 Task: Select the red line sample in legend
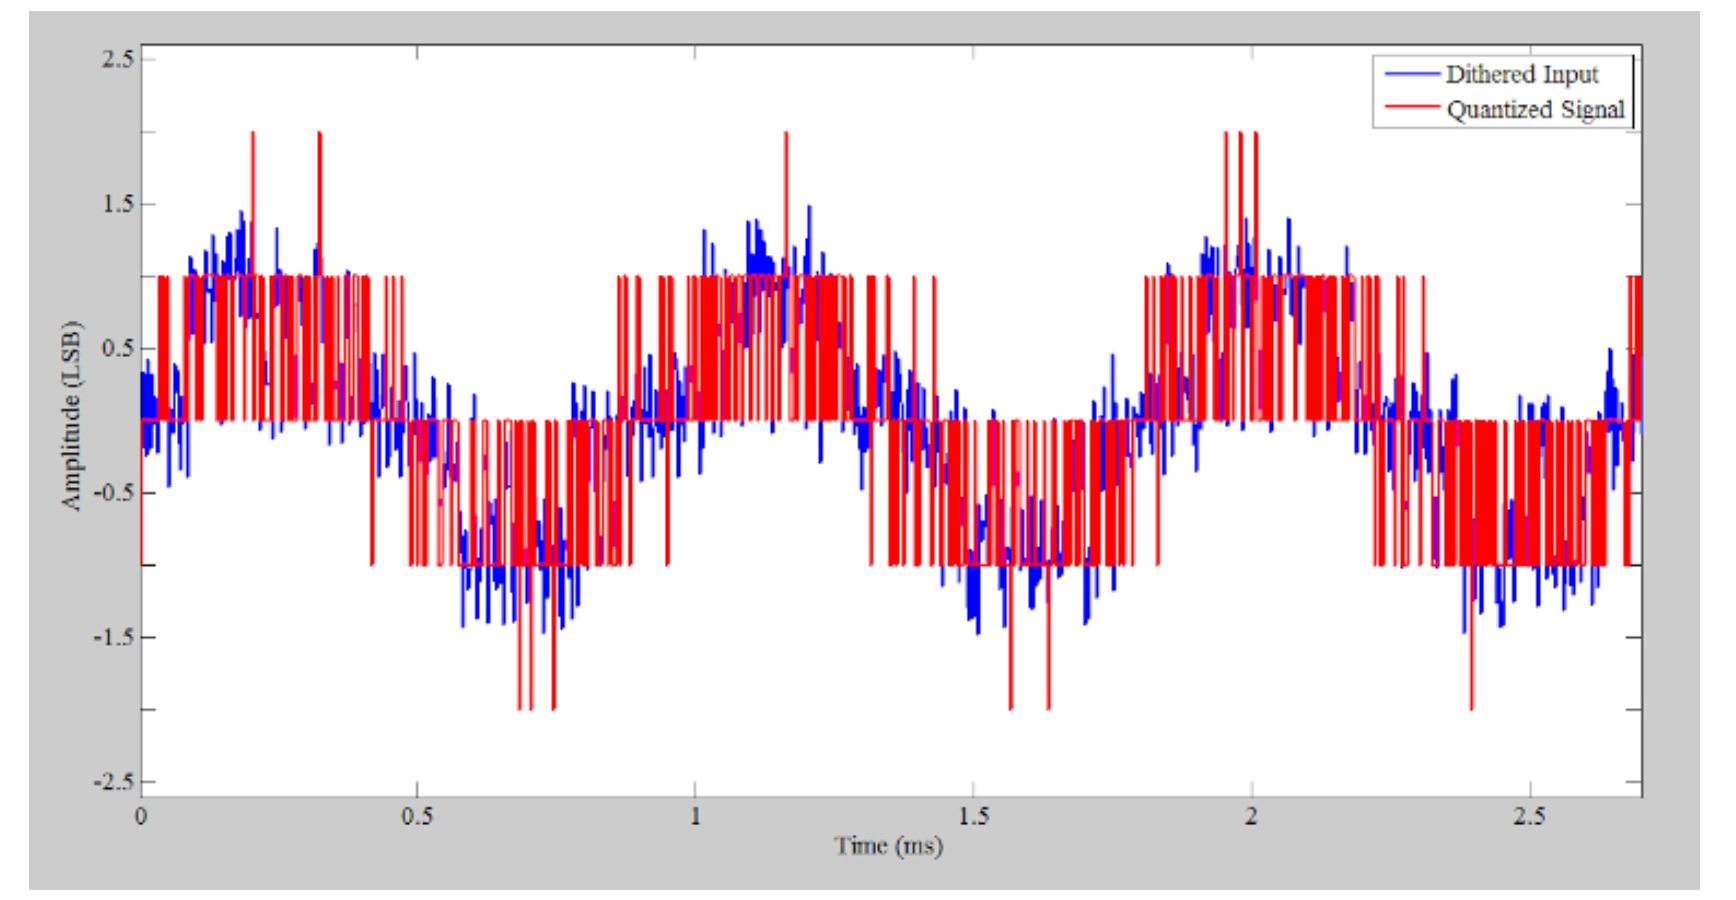(1410, 109)
